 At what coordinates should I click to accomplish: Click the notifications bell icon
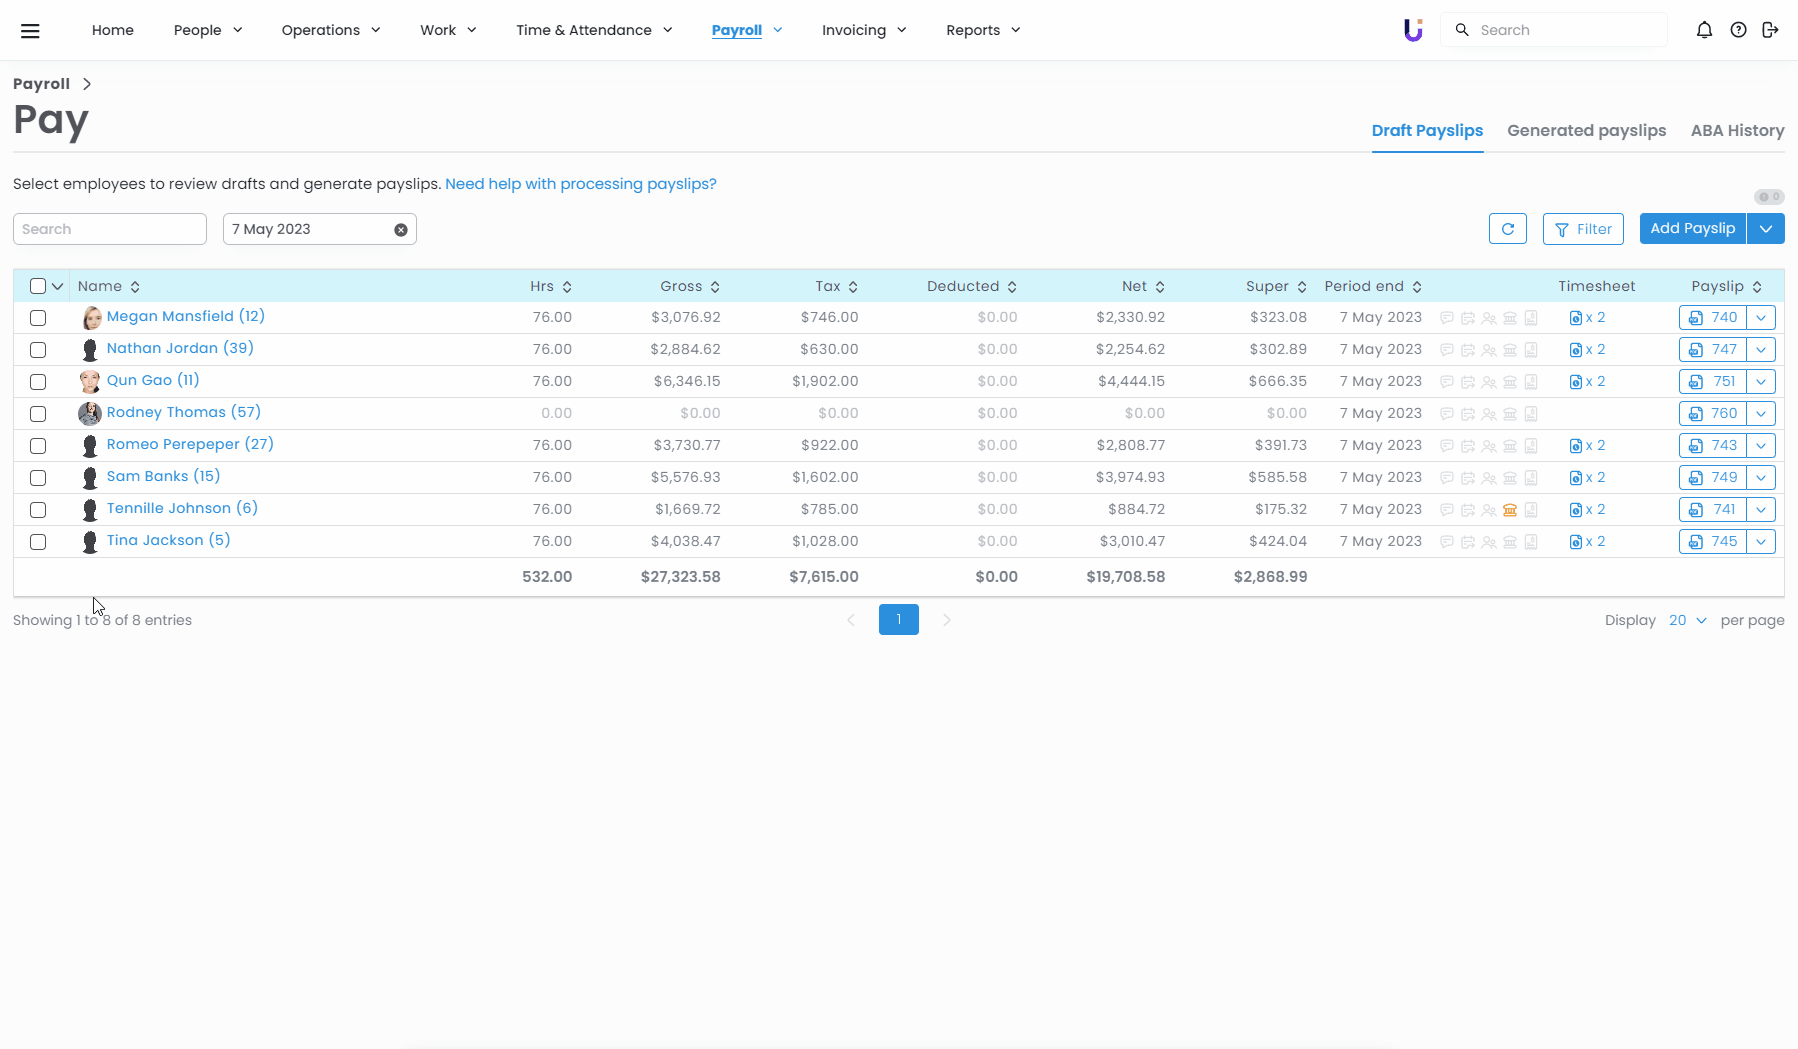pyautogui.click(x=1704, y=30)
